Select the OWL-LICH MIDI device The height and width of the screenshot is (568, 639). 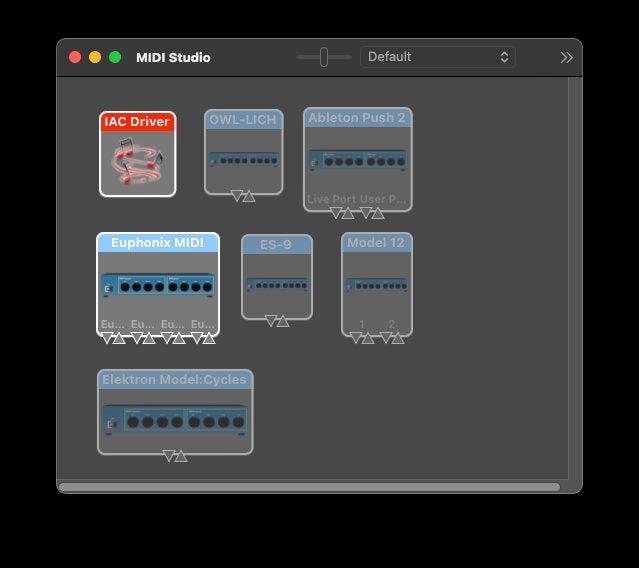point(243,152)
